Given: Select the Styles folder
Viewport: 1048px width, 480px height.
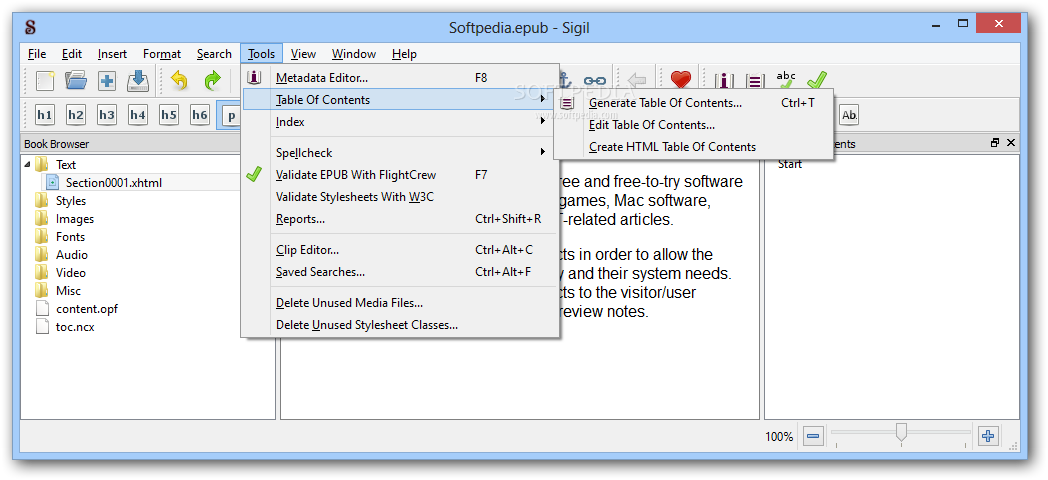Looking at the screenshot, I should click(x=70, y=201).
